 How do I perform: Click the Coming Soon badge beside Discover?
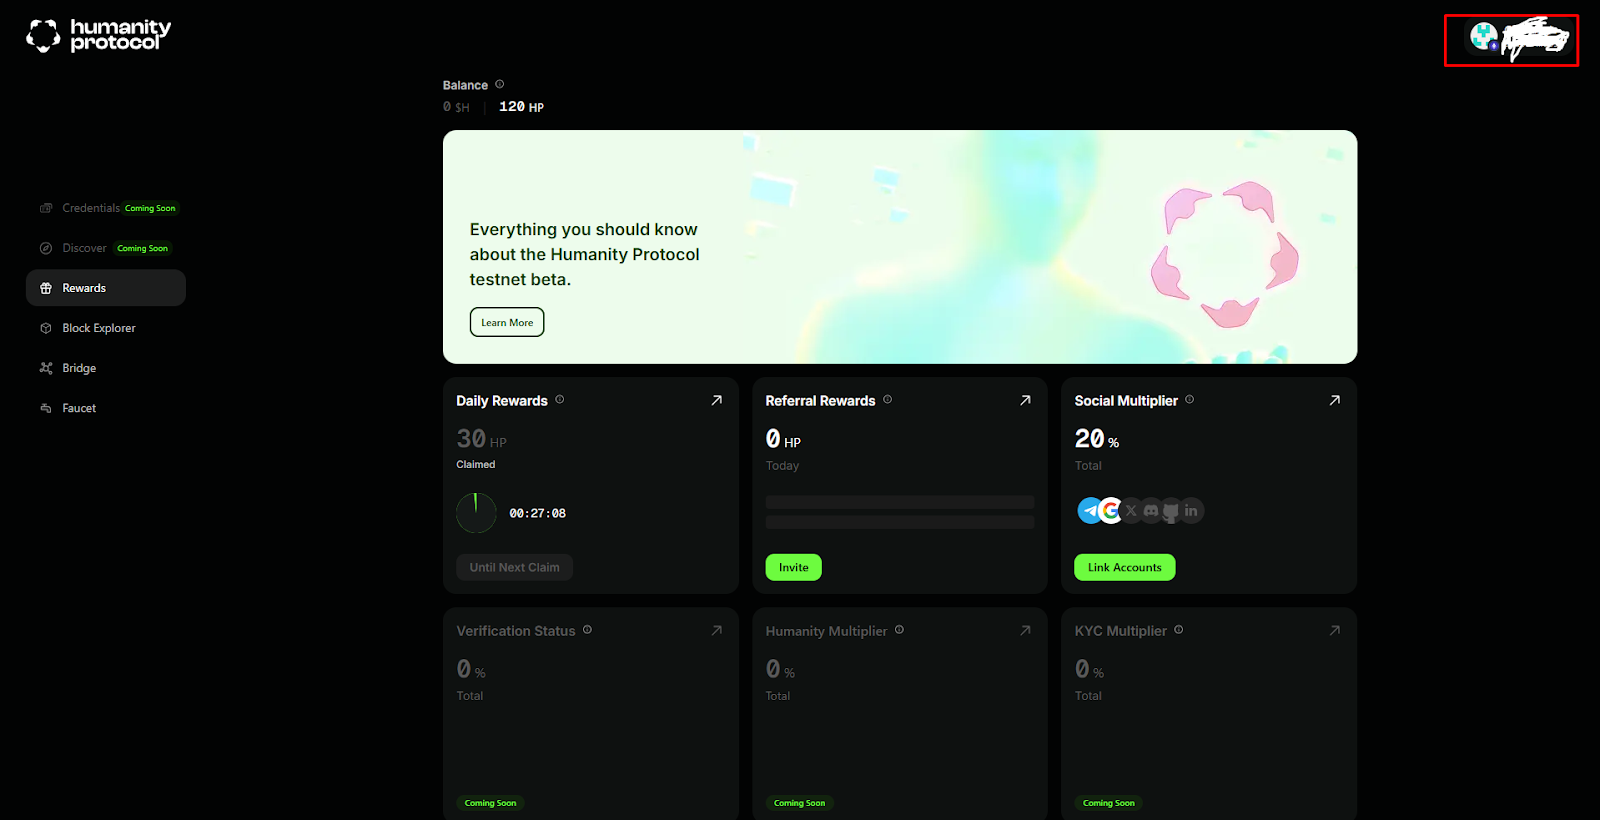(143, 248)
